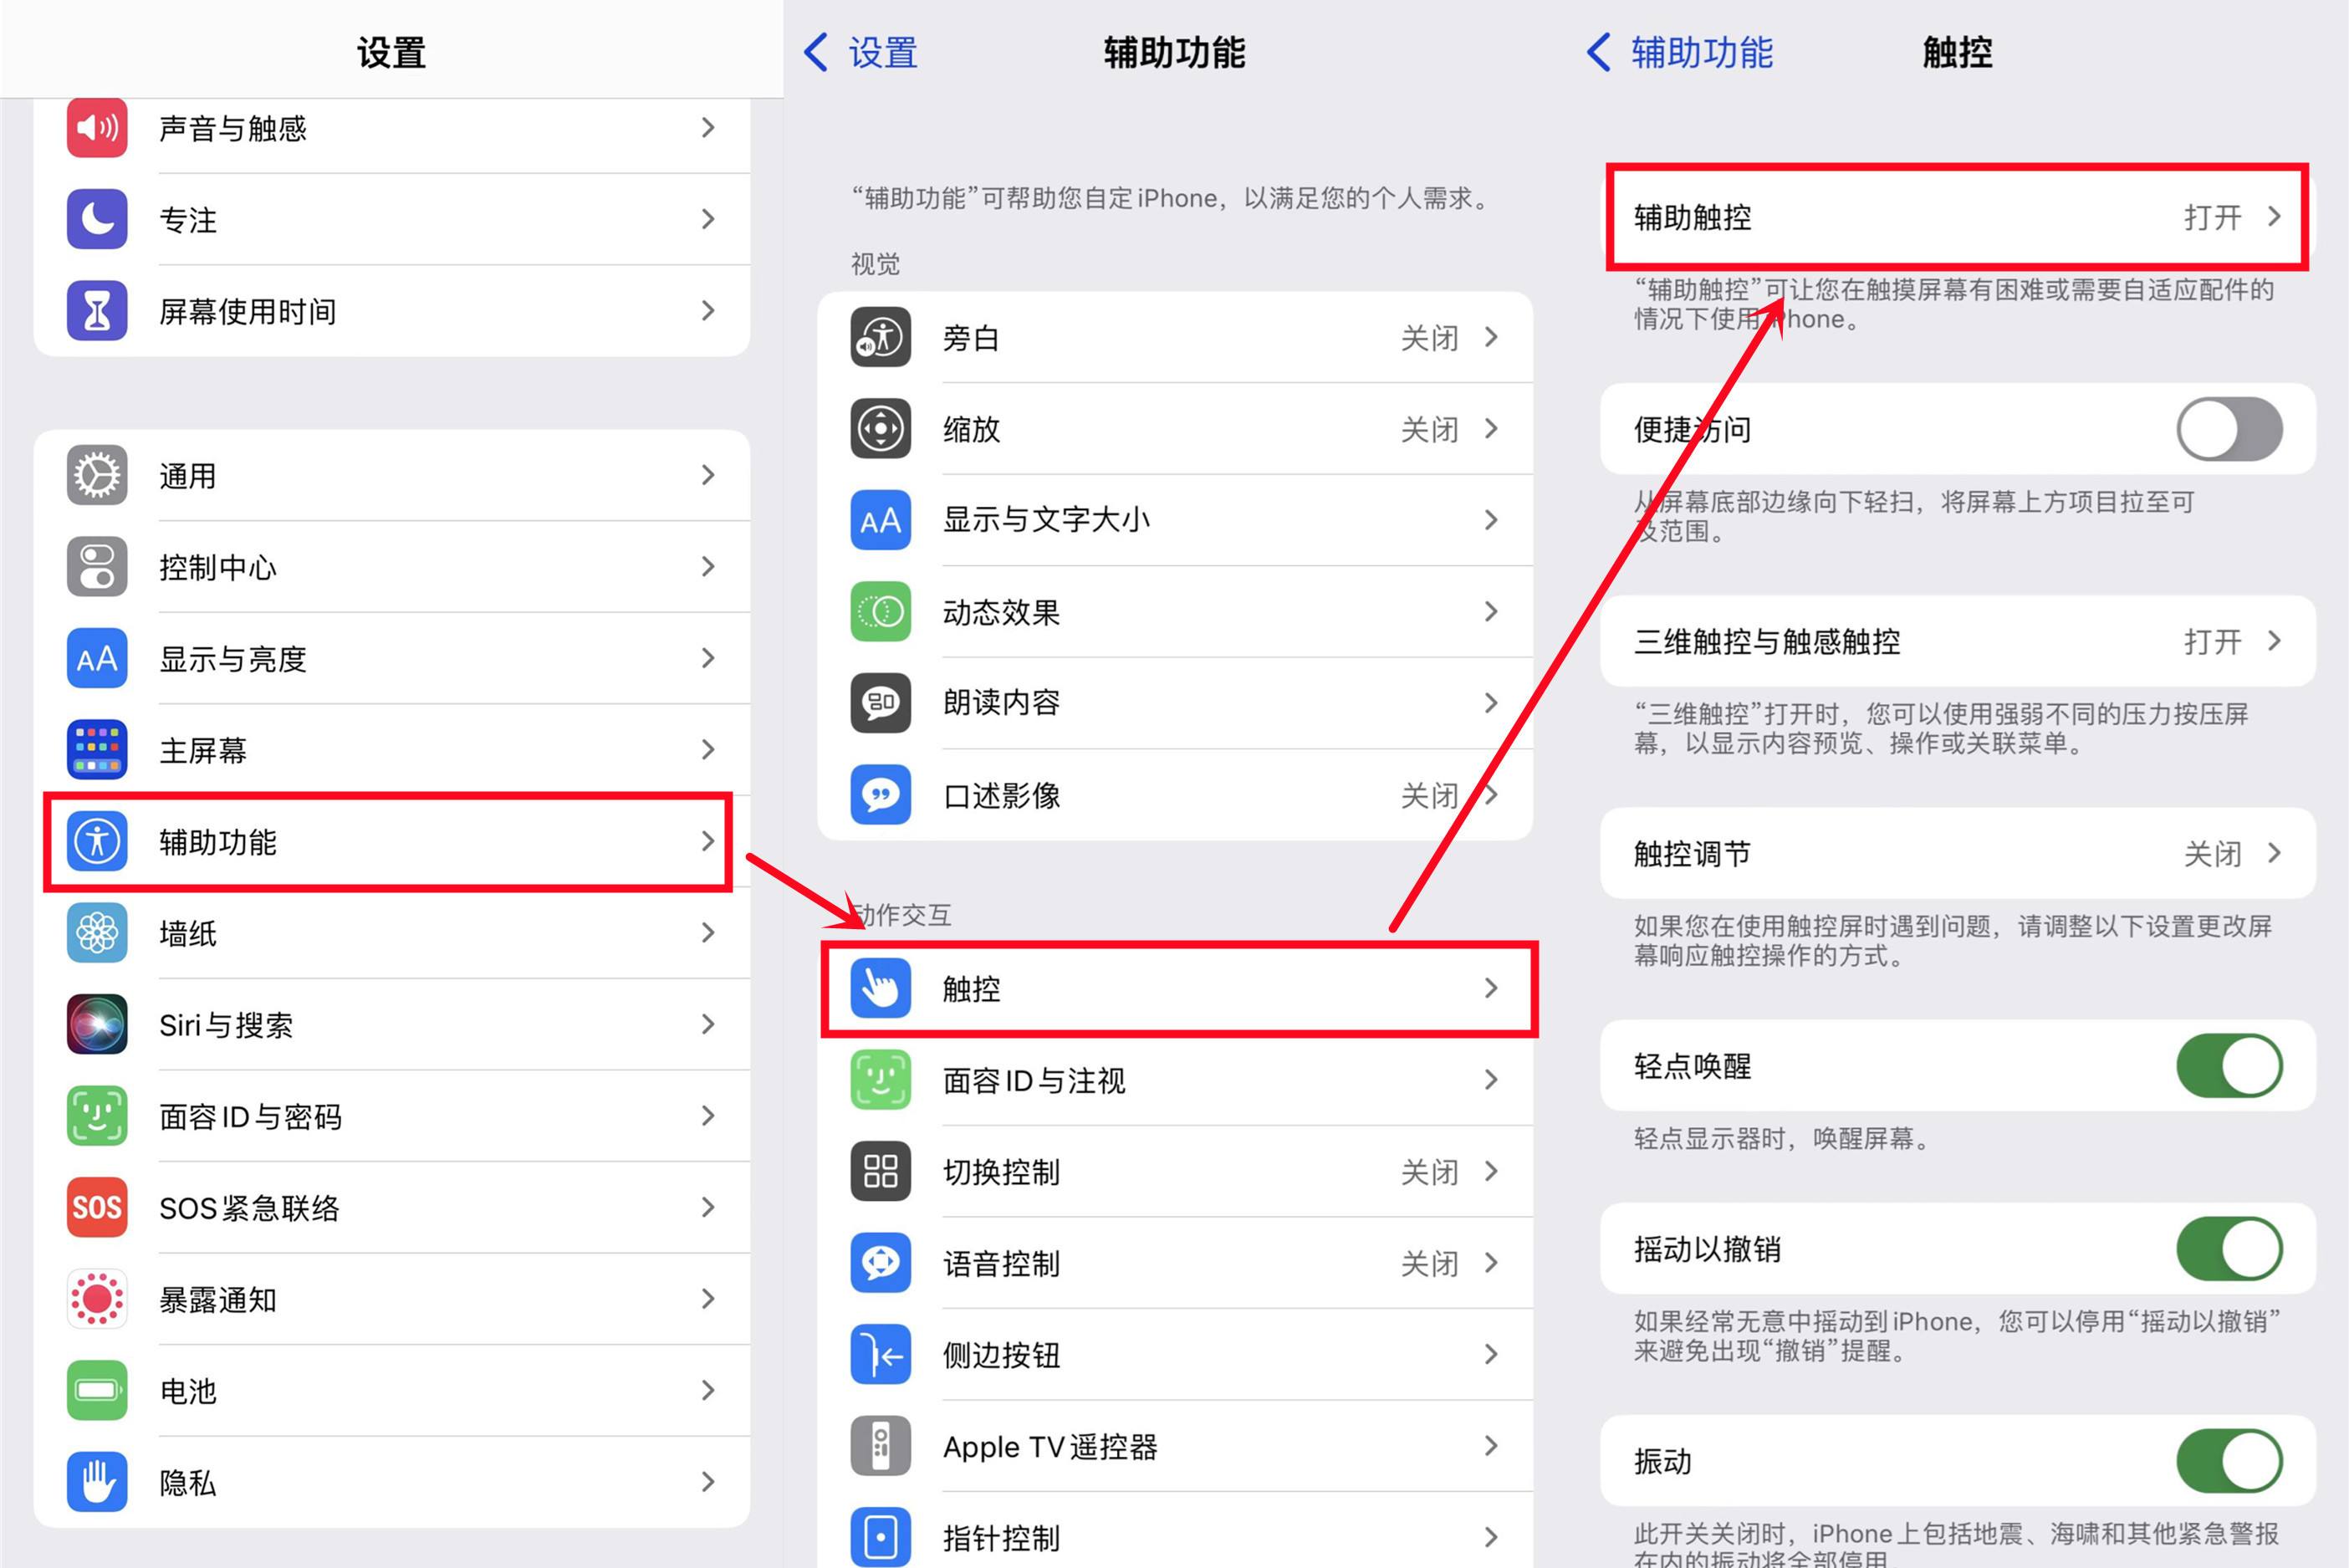Expand the Touch row chevron (触控)
2349x1568 pixels.
point(1491,988)
